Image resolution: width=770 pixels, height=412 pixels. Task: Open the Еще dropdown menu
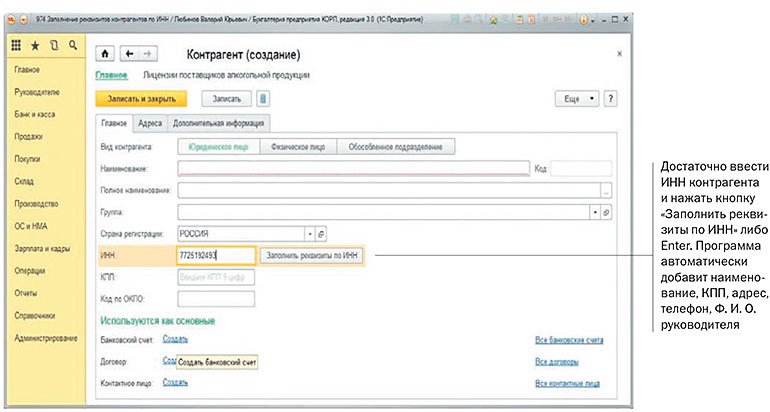pyautogui.click(x=577, y=98)
